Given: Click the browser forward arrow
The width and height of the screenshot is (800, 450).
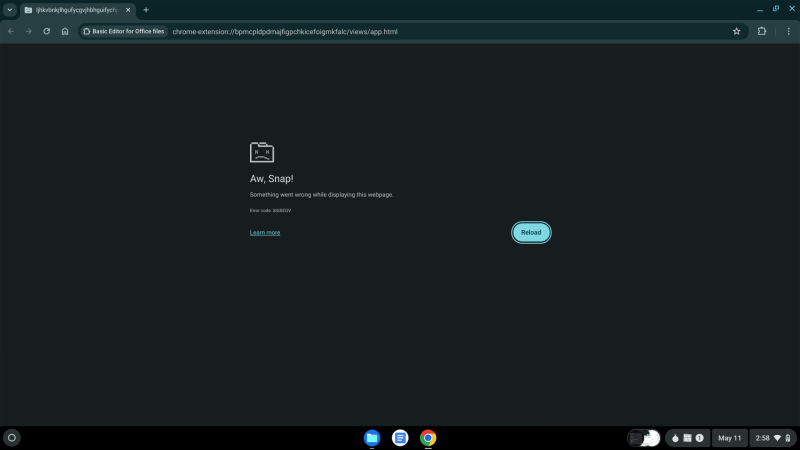Looking at the screenshot, I should click(x=29, y=31).
